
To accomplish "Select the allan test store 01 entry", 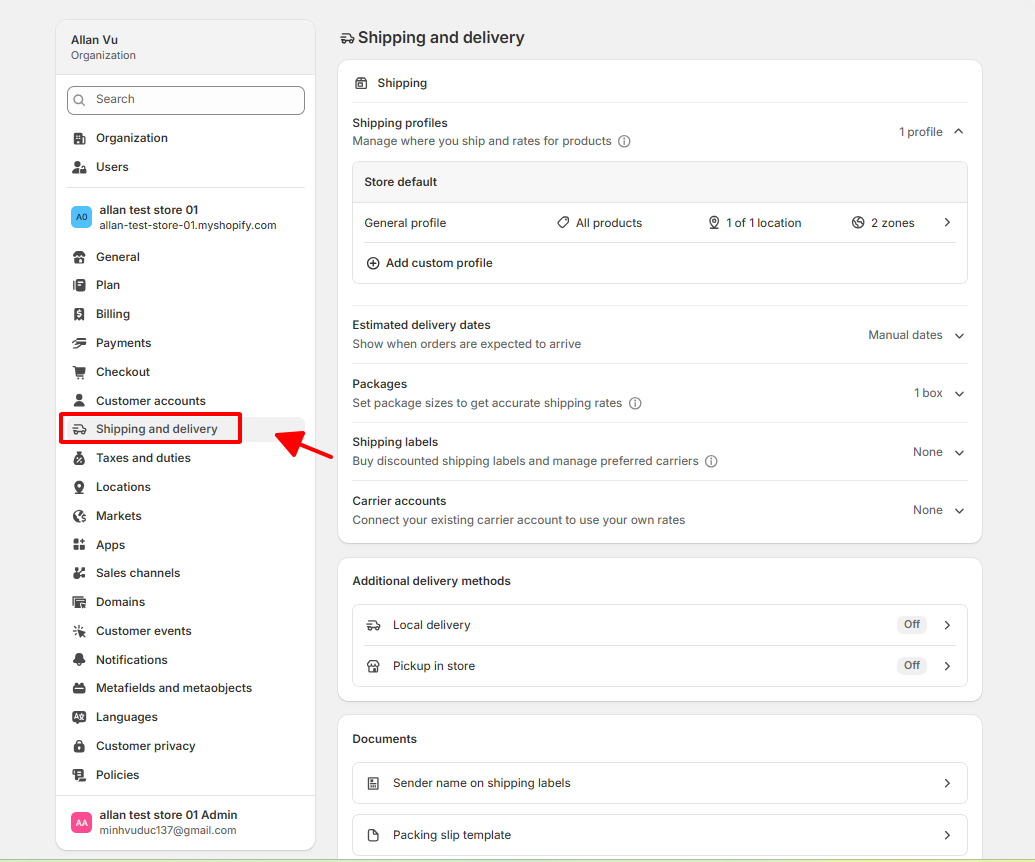I will (185, 217).
